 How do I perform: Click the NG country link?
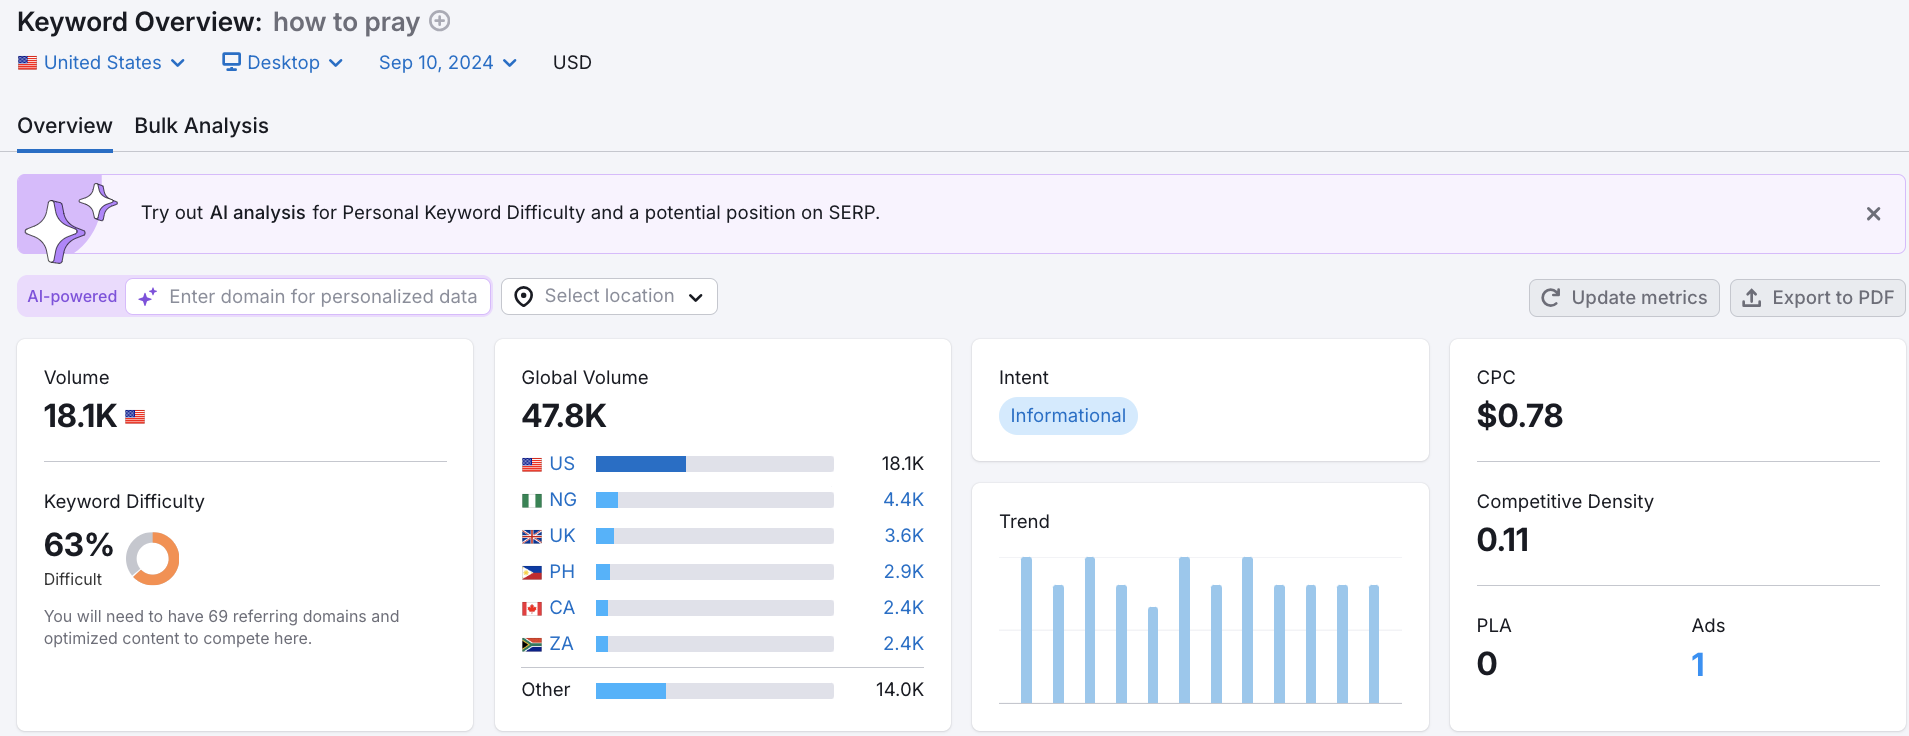(x=563, y=500)
